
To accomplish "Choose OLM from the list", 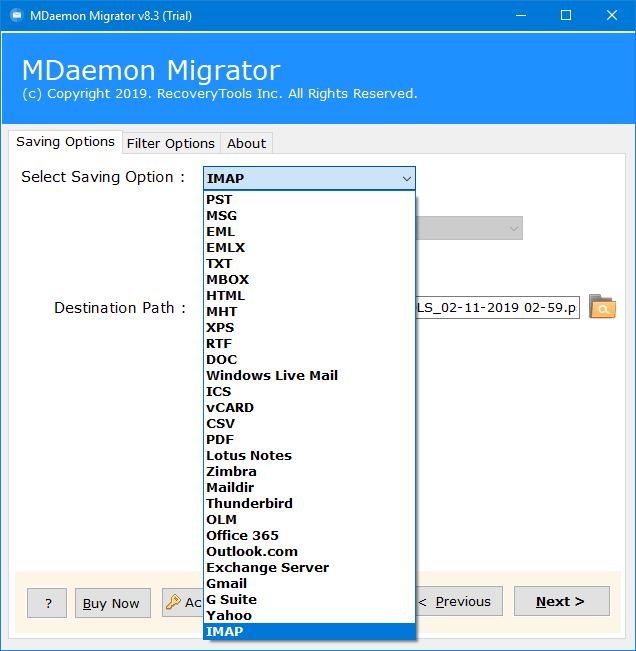I will 309,519.
